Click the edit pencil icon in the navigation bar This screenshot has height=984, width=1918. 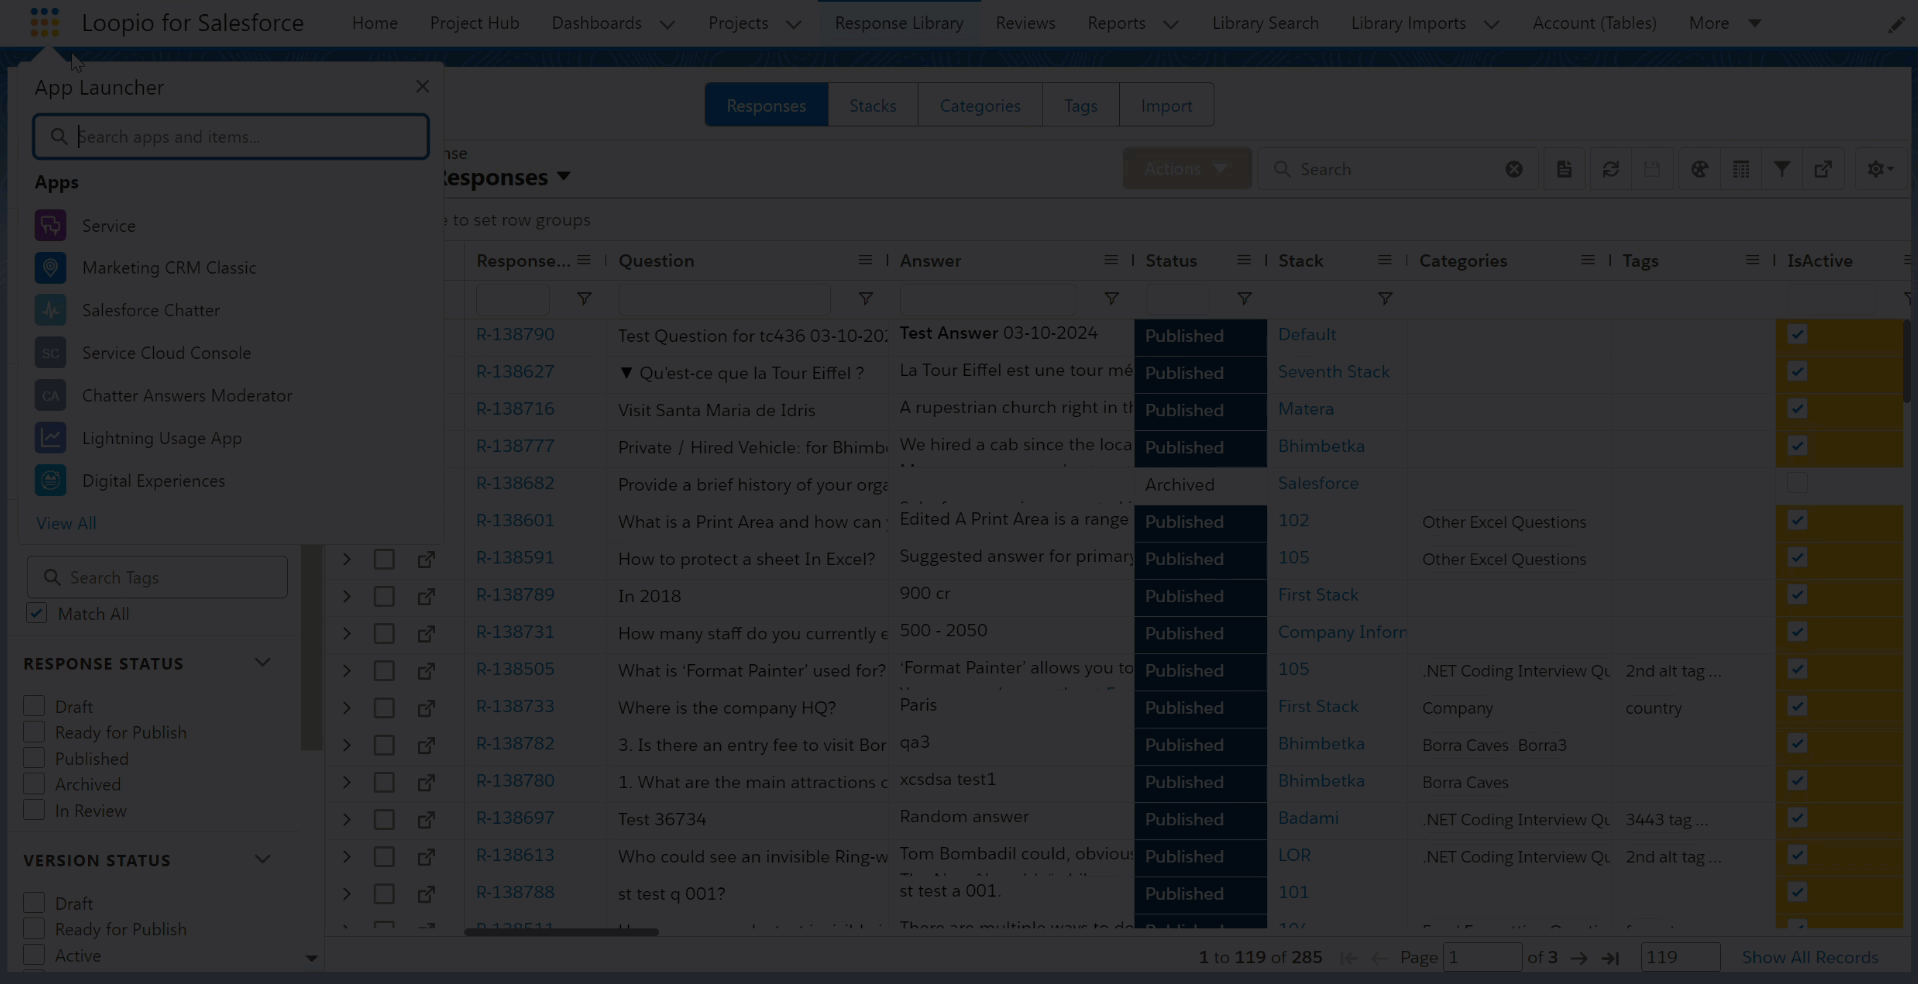coord(1896,24)
